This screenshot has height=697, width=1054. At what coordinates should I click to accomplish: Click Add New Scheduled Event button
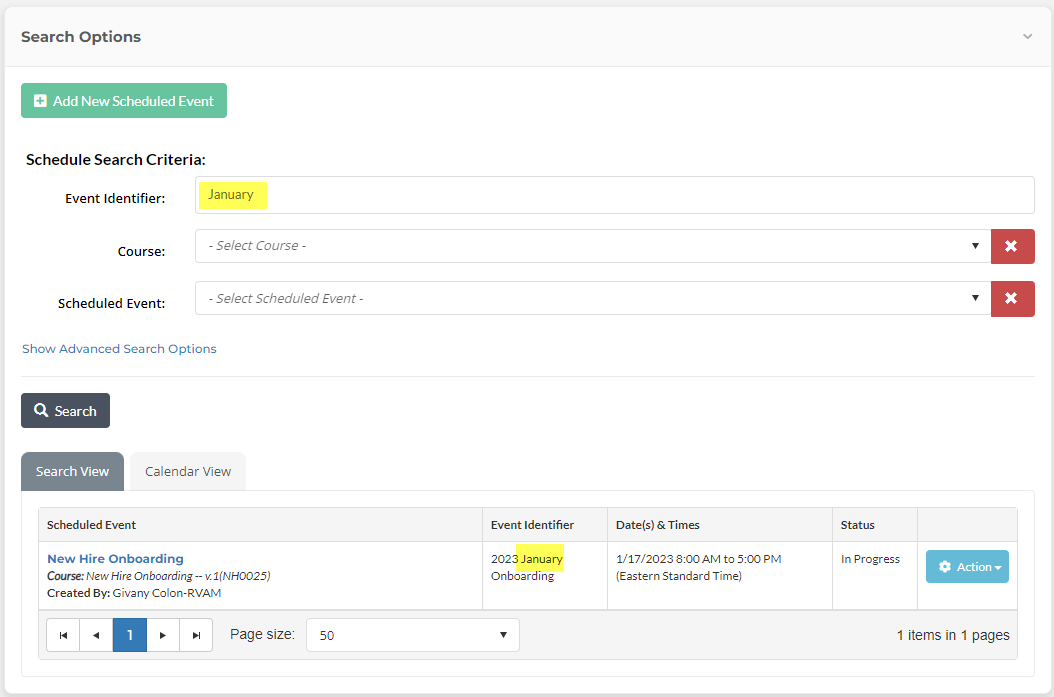pyautogui.click(x=124, y=101)
